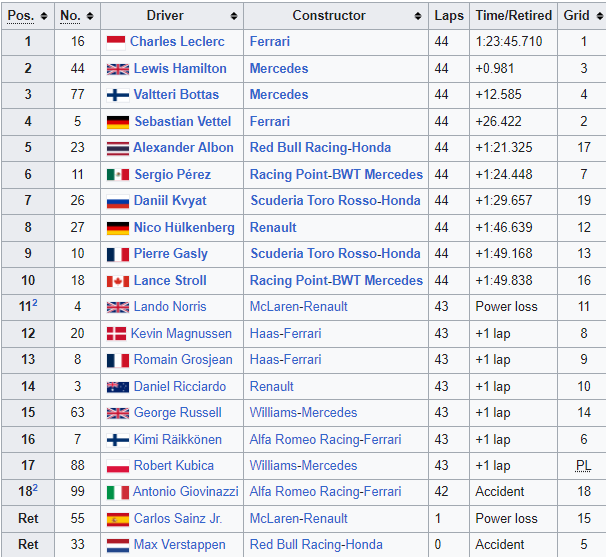Open Sebastian Vettel driver link
The height and width of the screenshot is (557, 606).
[x=183, y=121]
